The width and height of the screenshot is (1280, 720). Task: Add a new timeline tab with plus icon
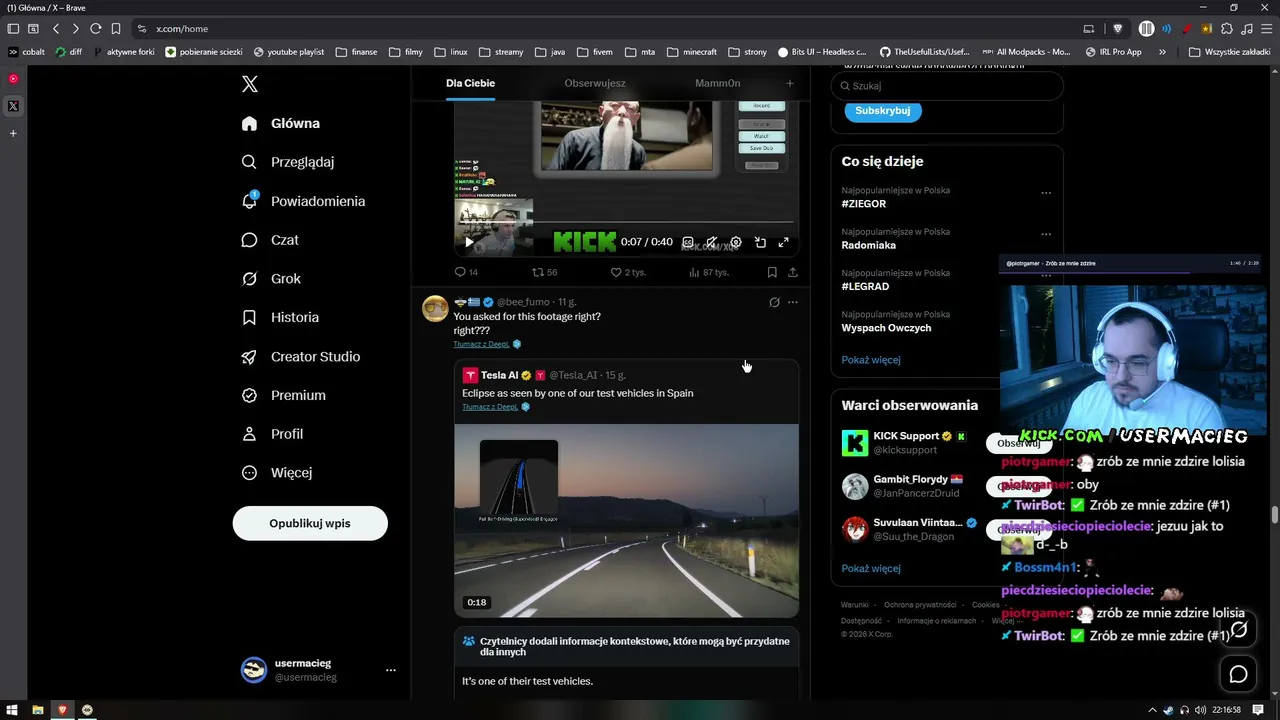789,83
